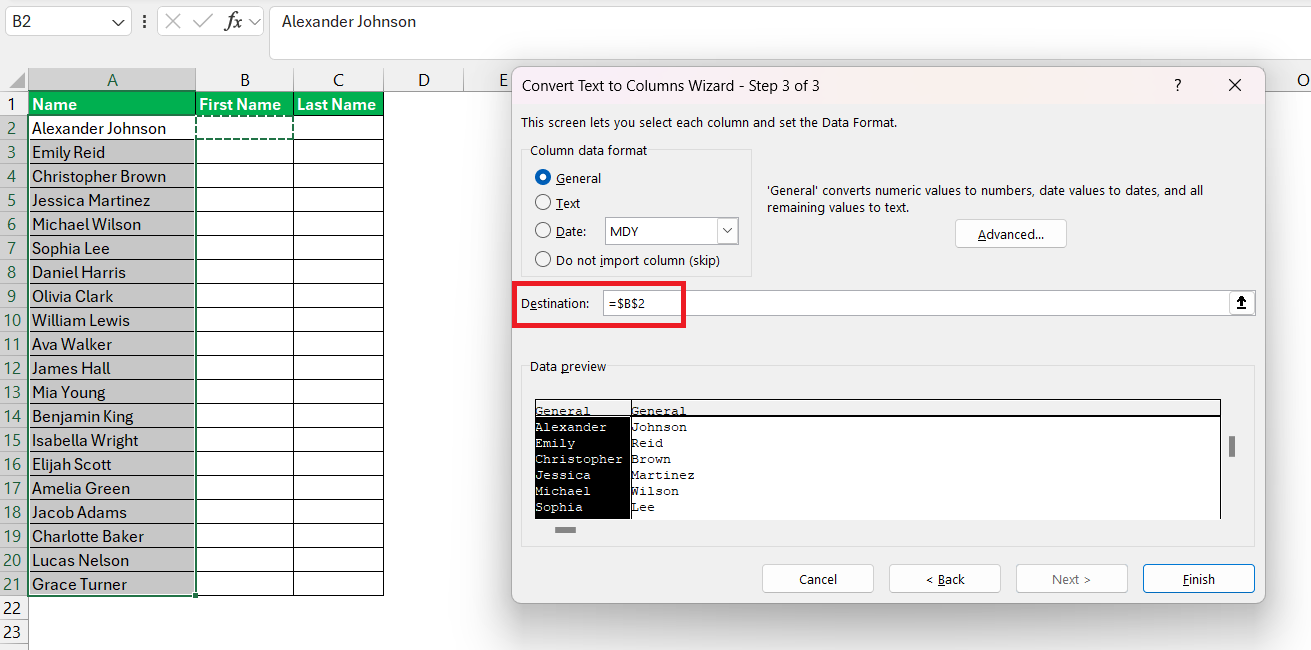This screenshot has height=650, width=1311.
Task: Click cell containing Jacob Adams
Action: 112,512
